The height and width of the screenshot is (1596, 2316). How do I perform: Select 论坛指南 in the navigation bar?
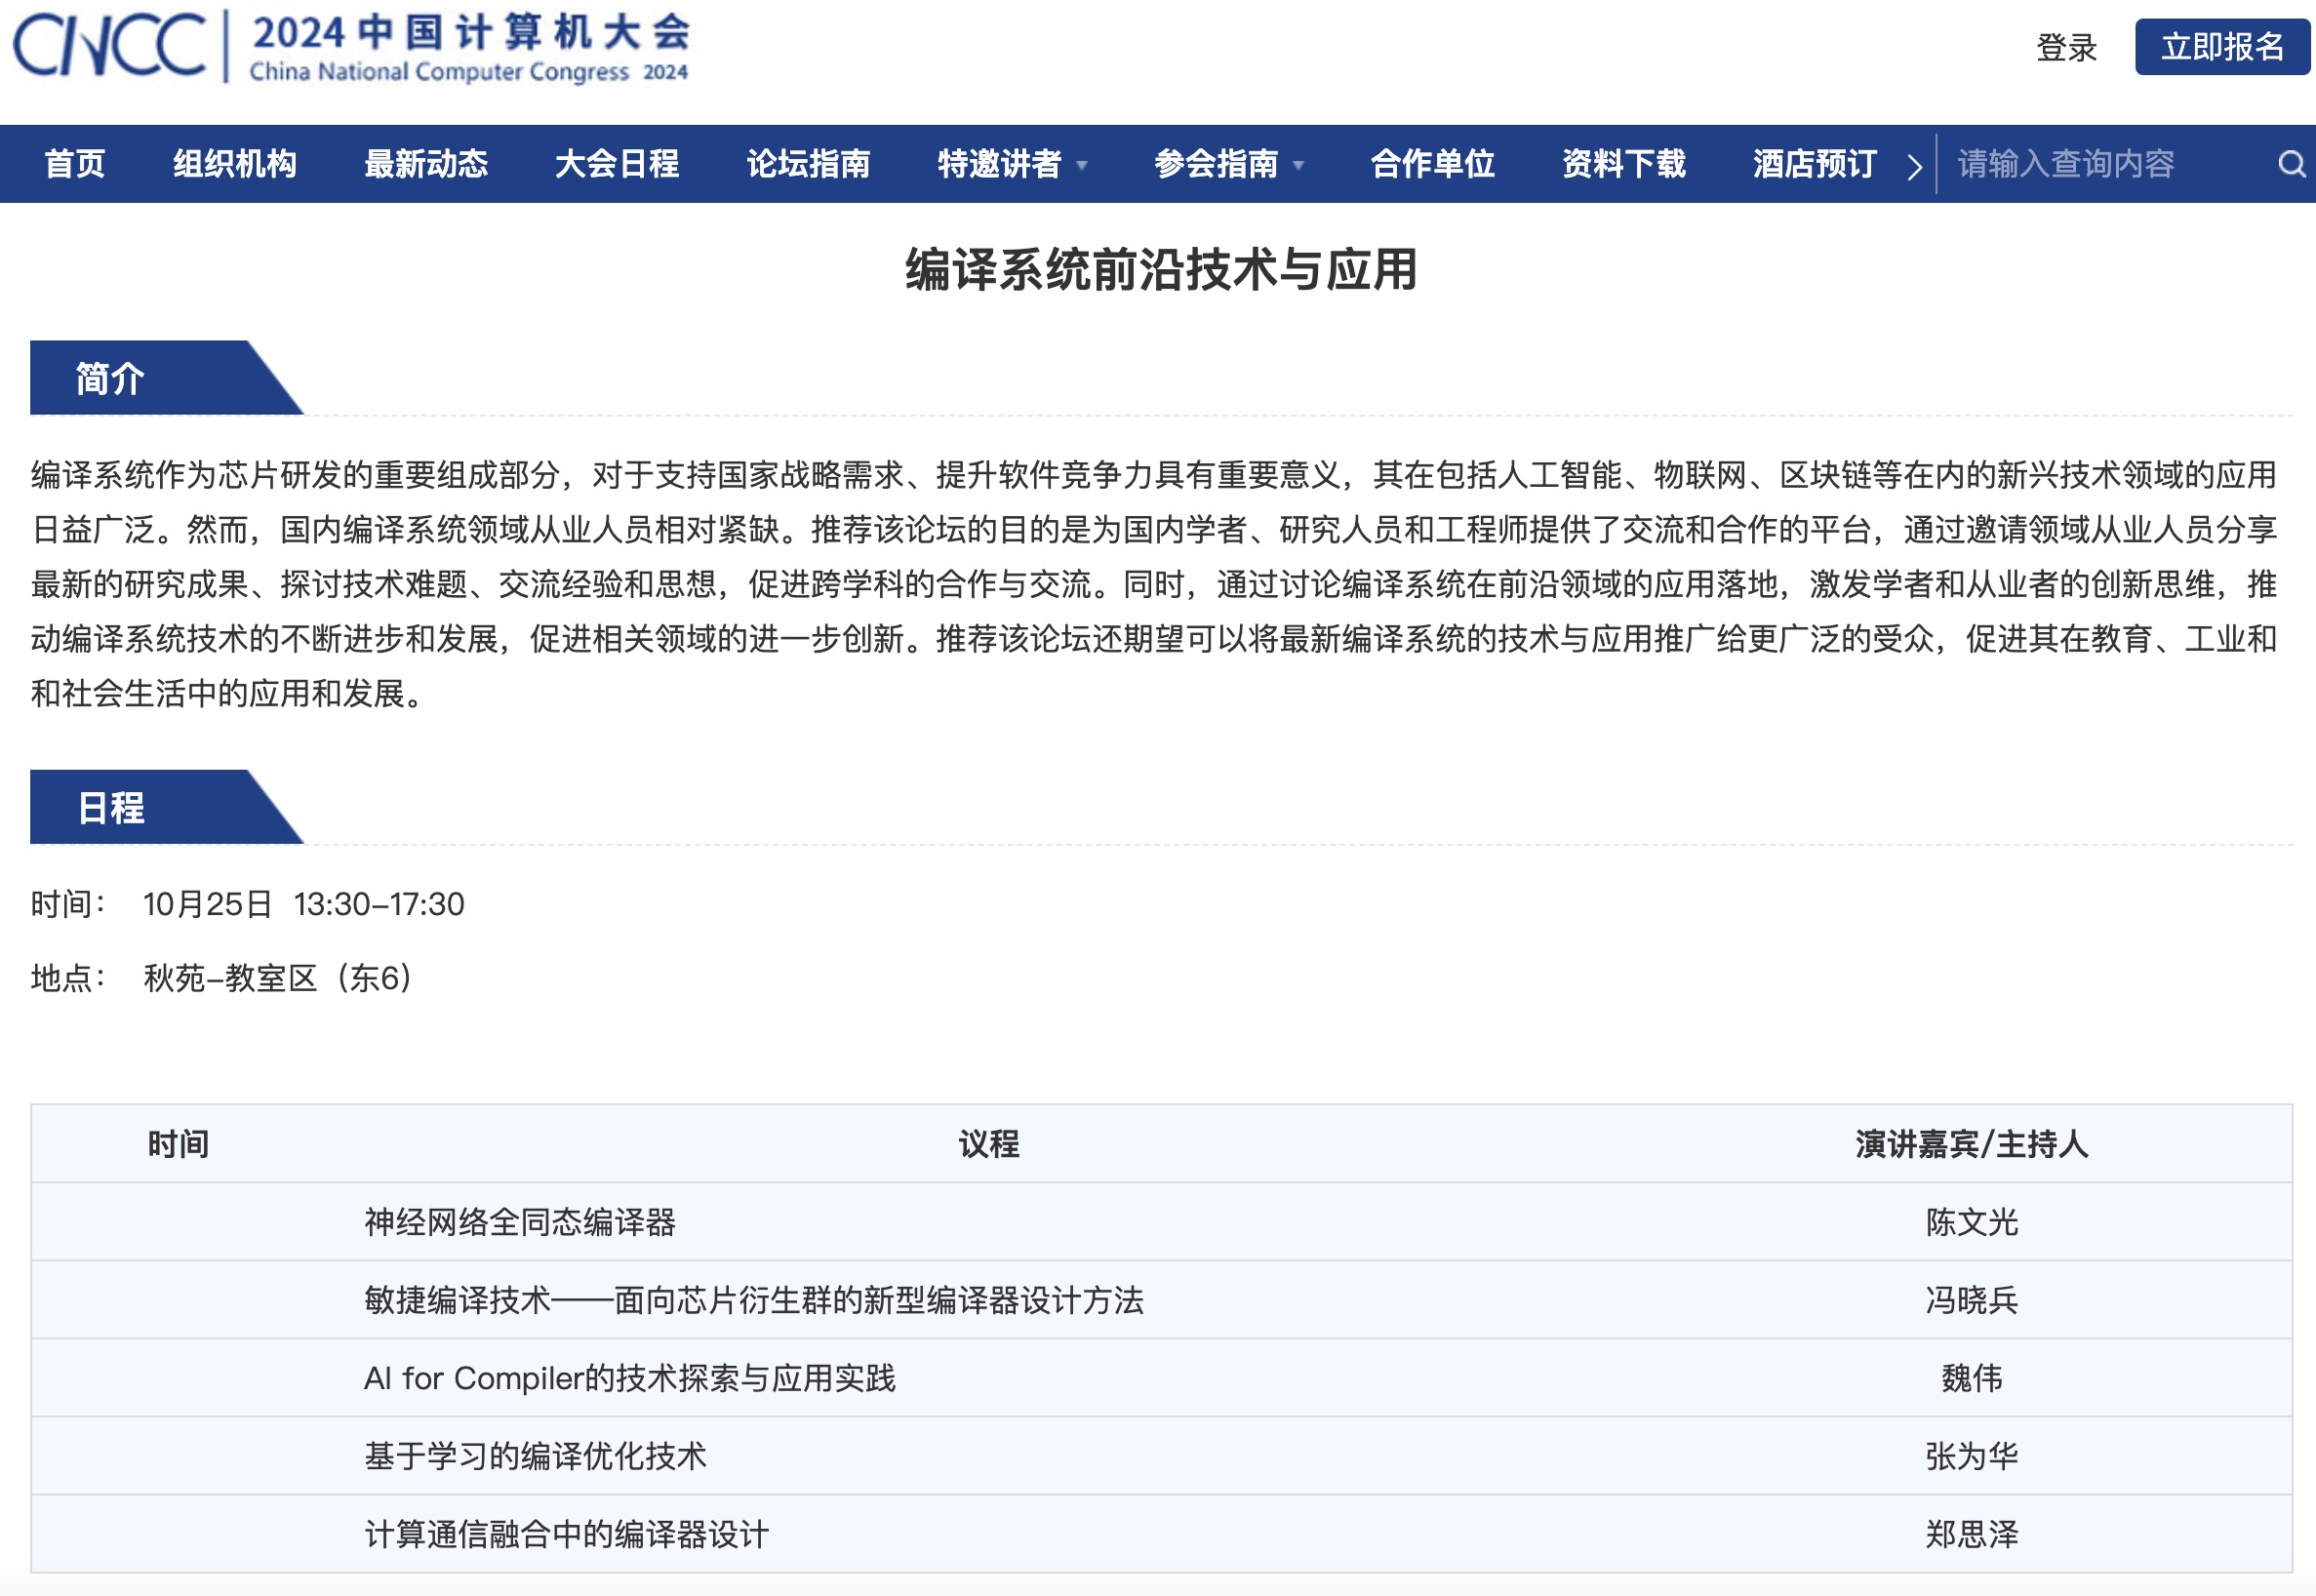pyautogui.click(x=808, y=164)
